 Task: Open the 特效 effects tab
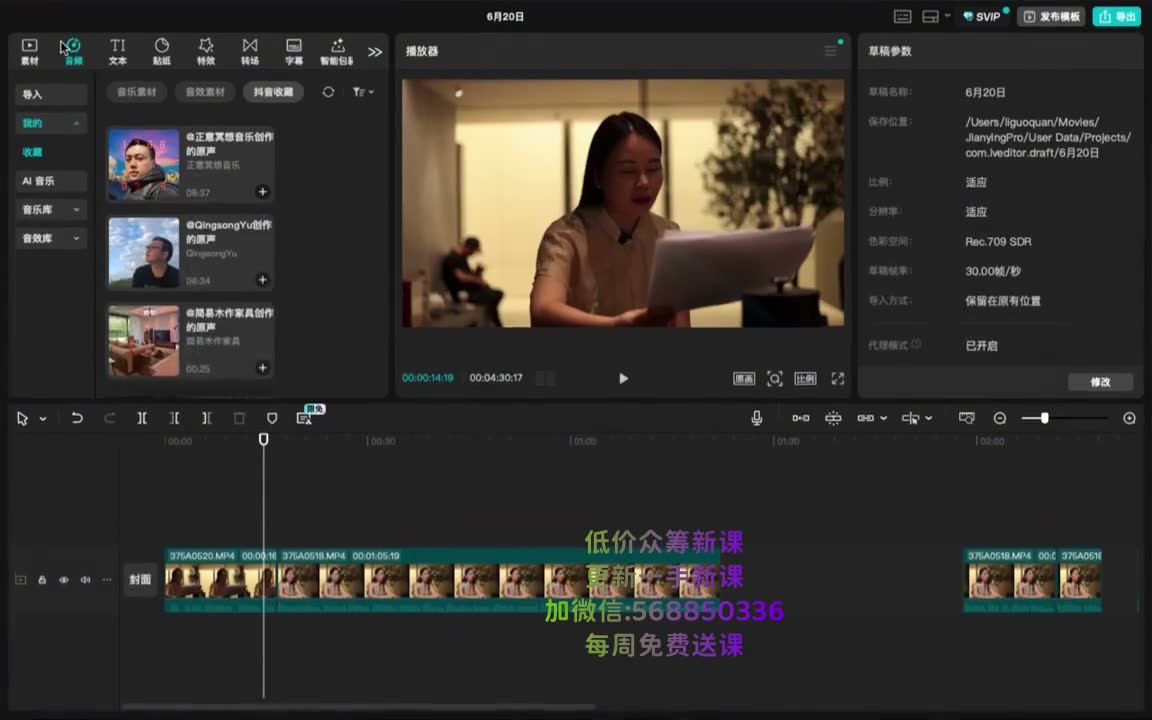[206, 51]
